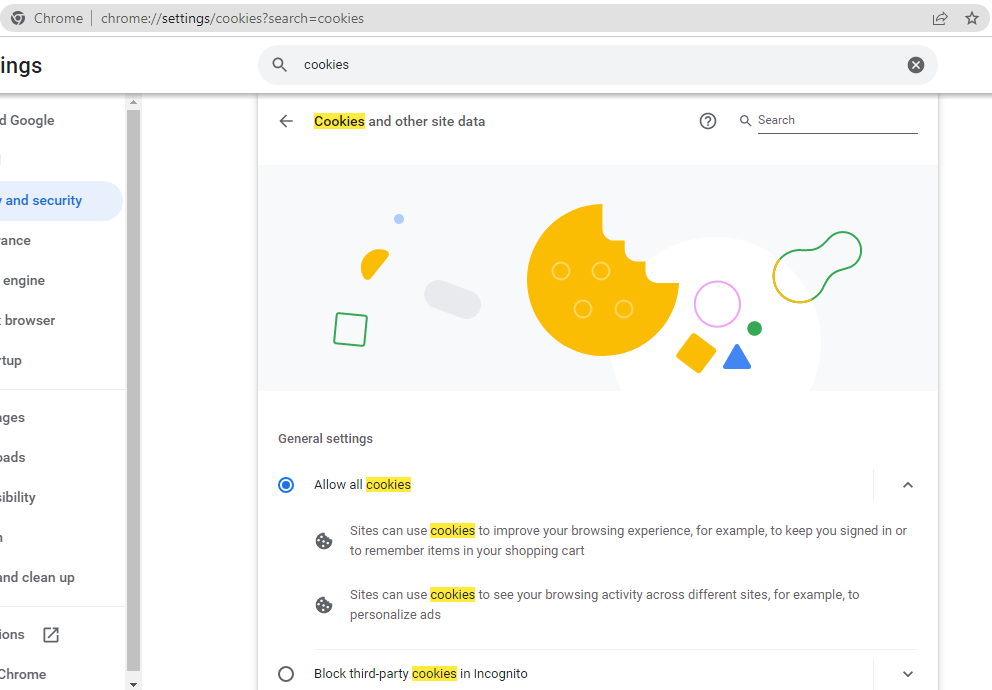Screen dimensions: 992x690
Task: Open the Default browser settings section
Action: pos(30,321)
